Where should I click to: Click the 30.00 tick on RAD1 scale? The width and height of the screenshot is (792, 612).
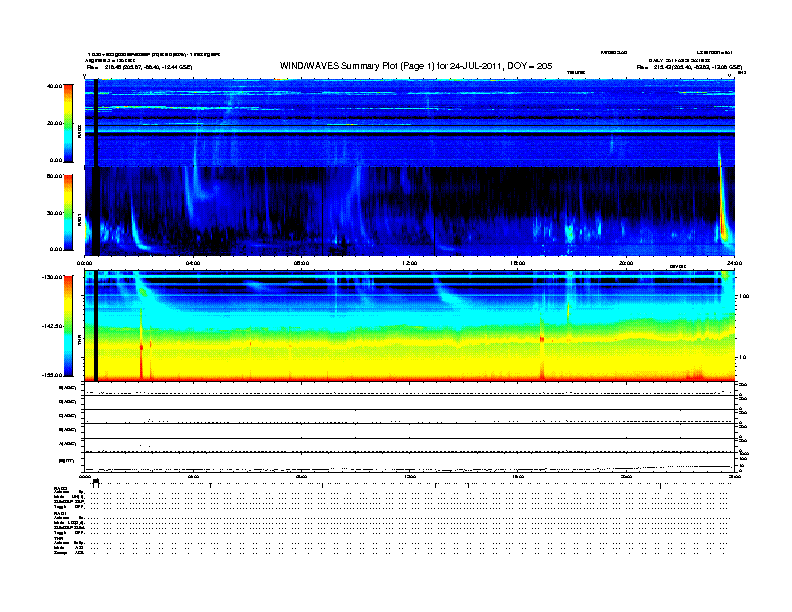(x=54, y=213)
